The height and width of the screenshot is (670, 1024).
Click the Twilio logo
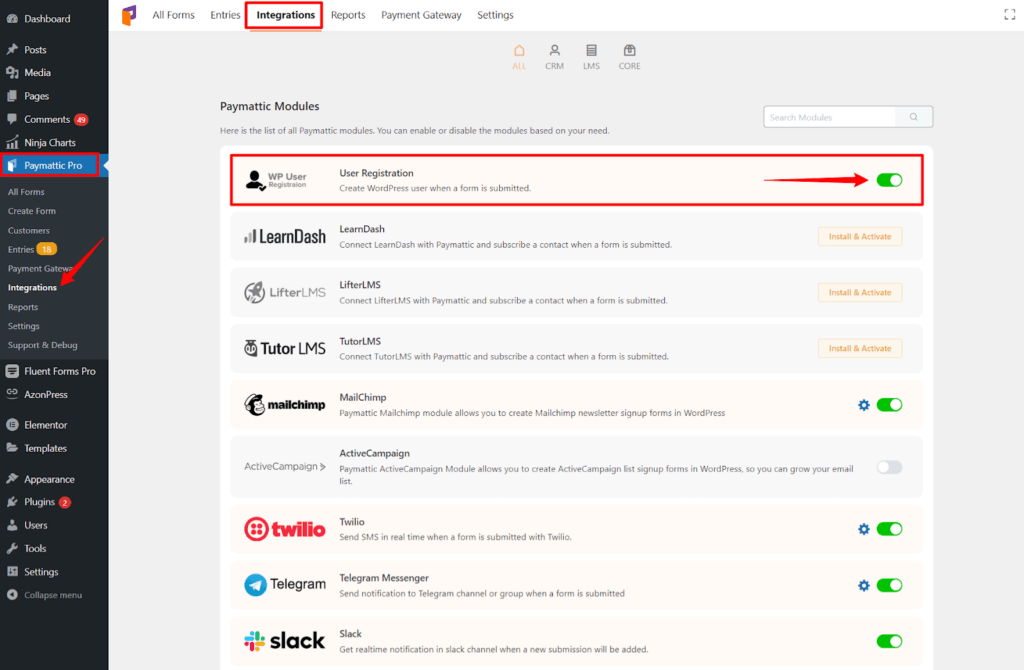coord(285,529)
